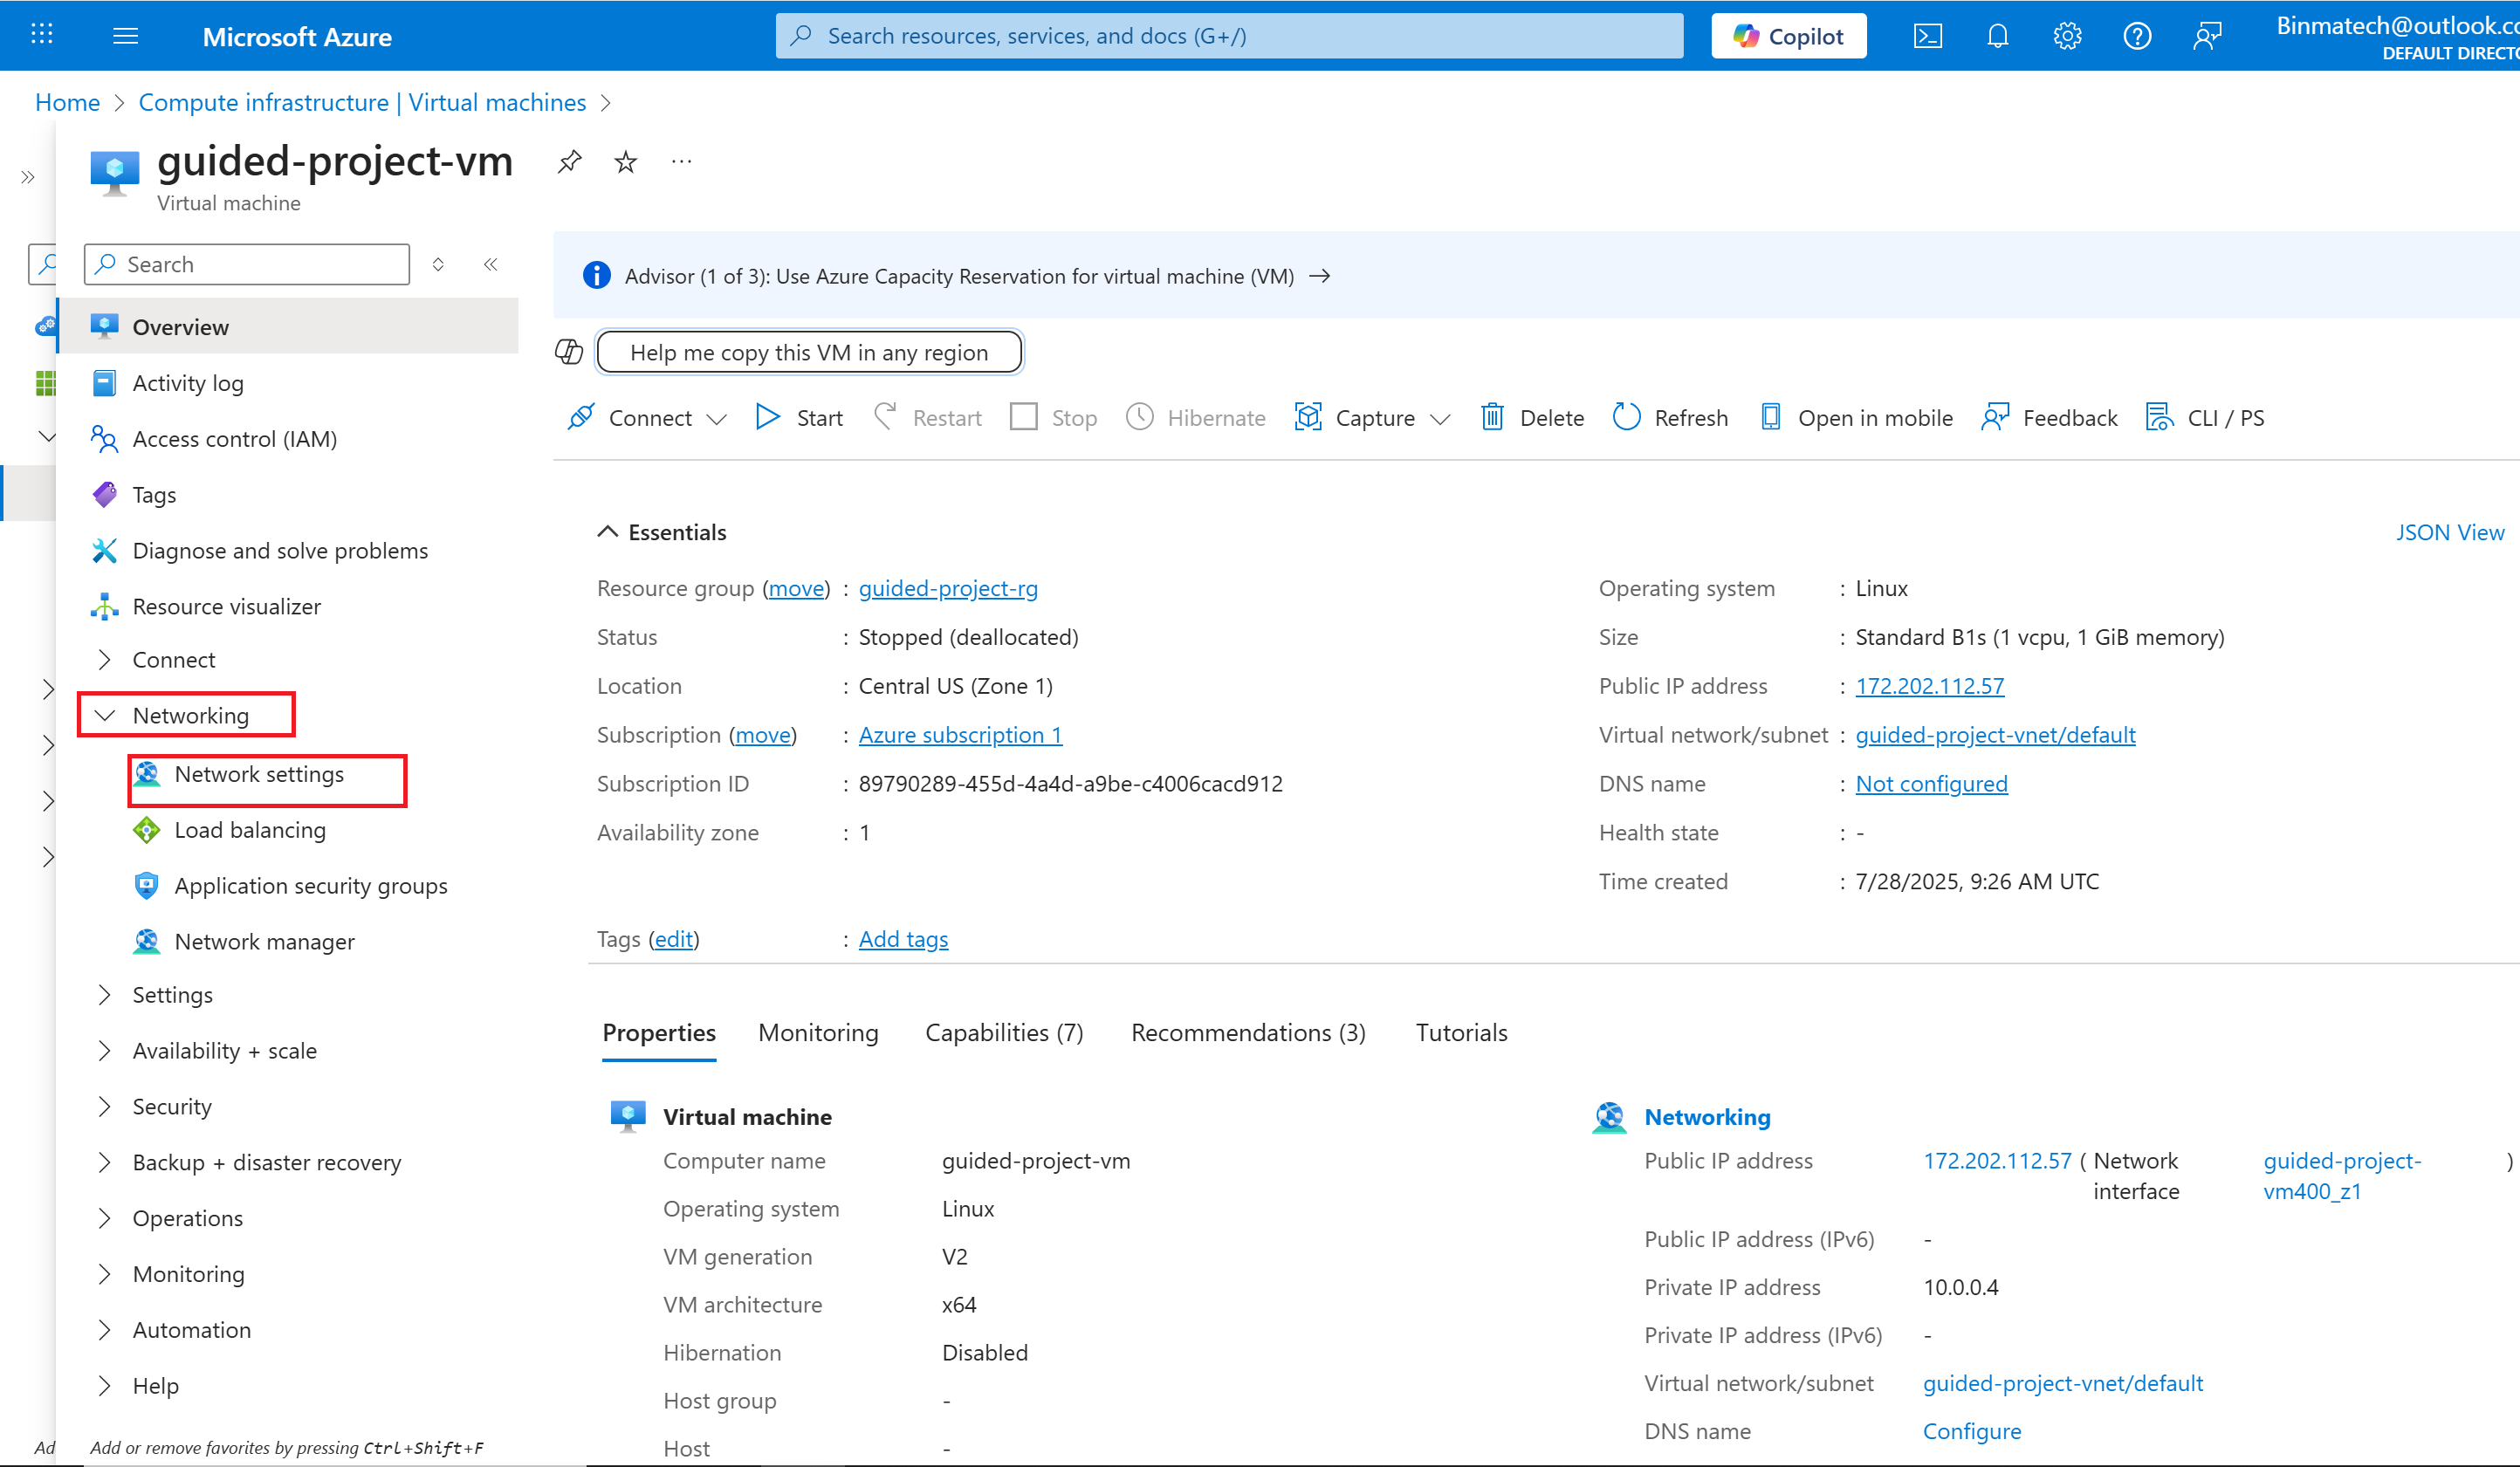Click the Delete trash icon
Viewport: 2520px width, 1467px height.
[x=1492, y=417]
